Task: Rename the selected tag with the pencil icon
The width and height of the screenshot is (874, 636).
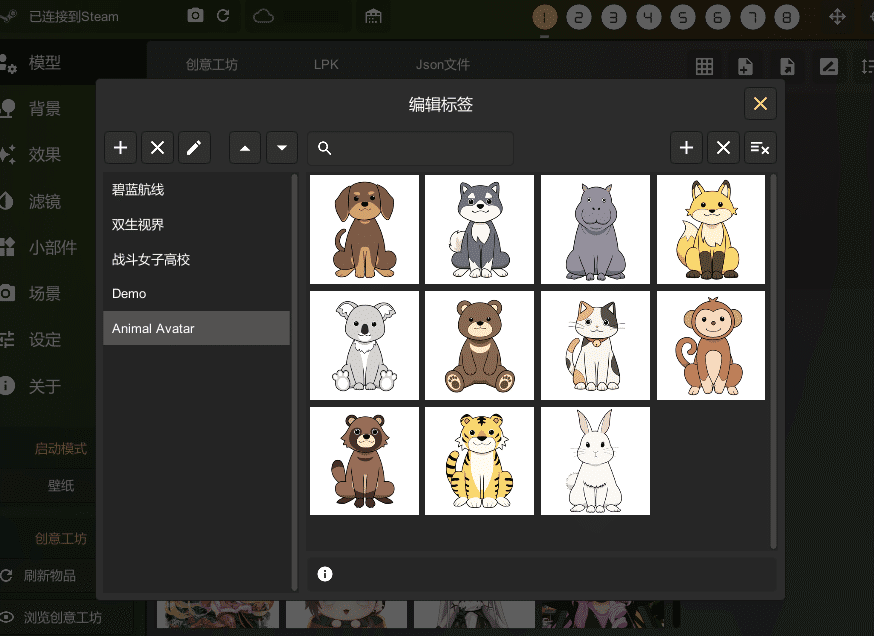Action: pos(194,148)
